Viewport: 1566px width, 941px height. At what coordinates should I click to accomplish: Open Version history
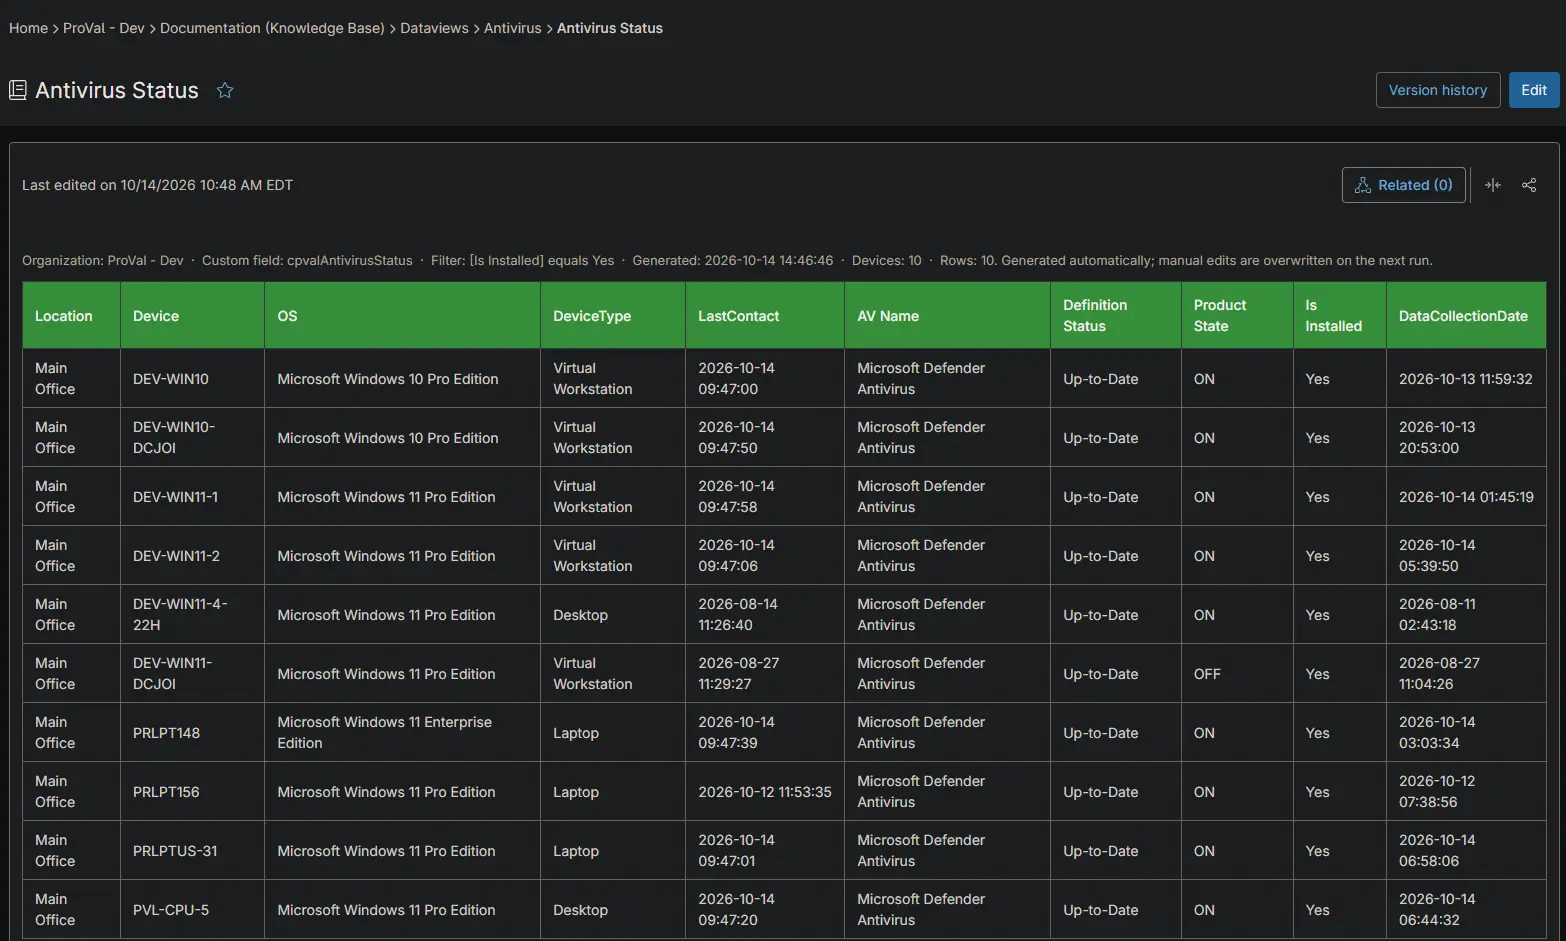pos(1438,90)
